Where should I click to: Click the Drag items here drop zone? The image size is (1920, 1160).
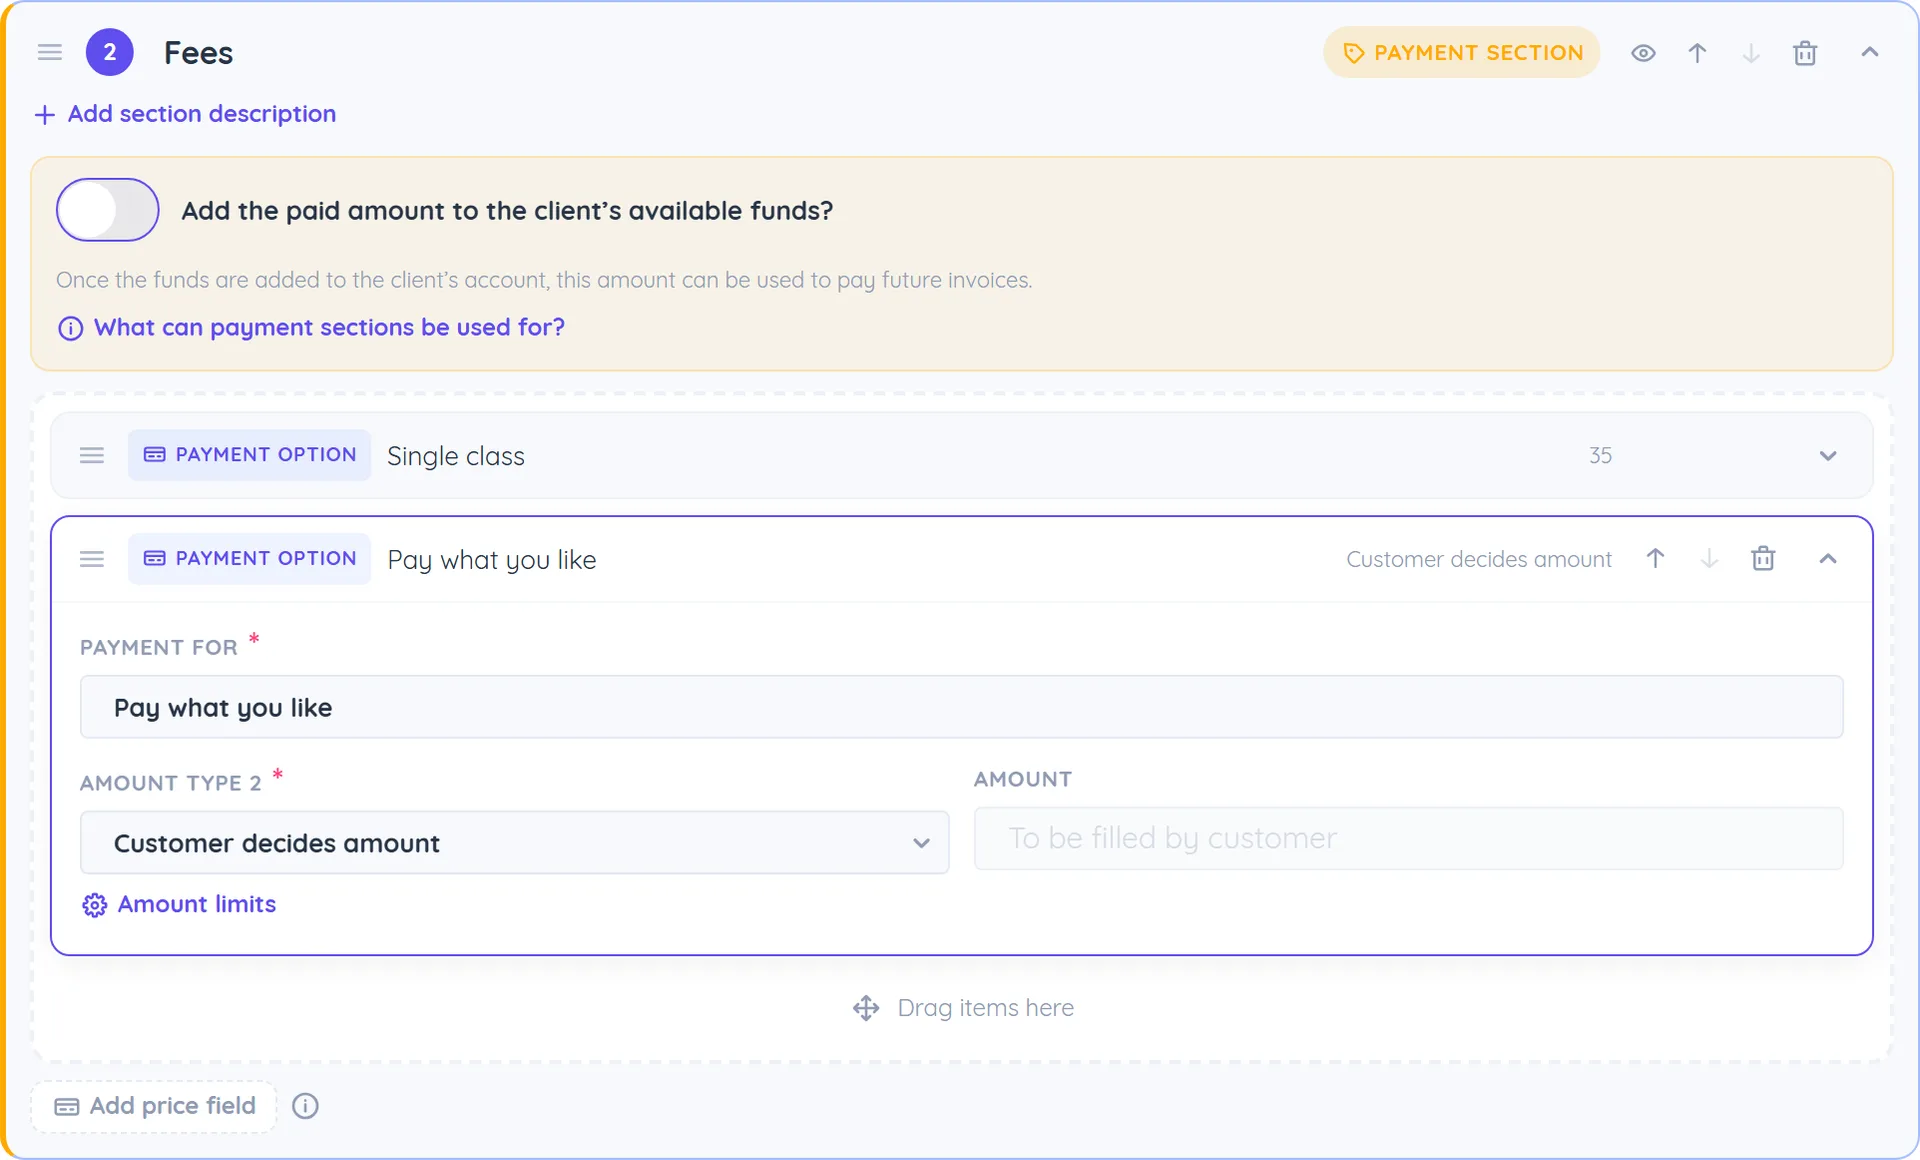coord(963,1008)
